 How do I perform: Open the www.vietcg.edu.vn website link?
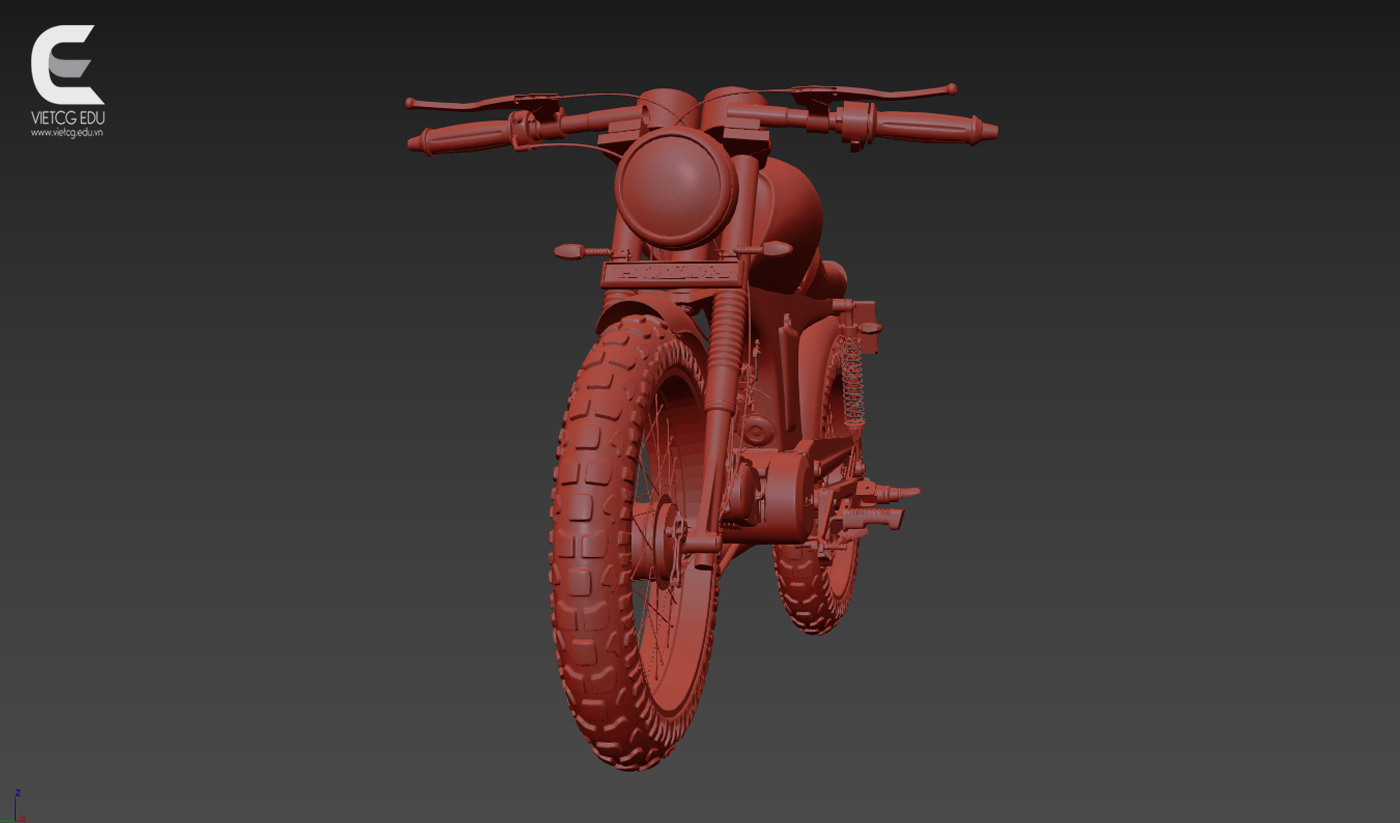click(x=66, y=132)
